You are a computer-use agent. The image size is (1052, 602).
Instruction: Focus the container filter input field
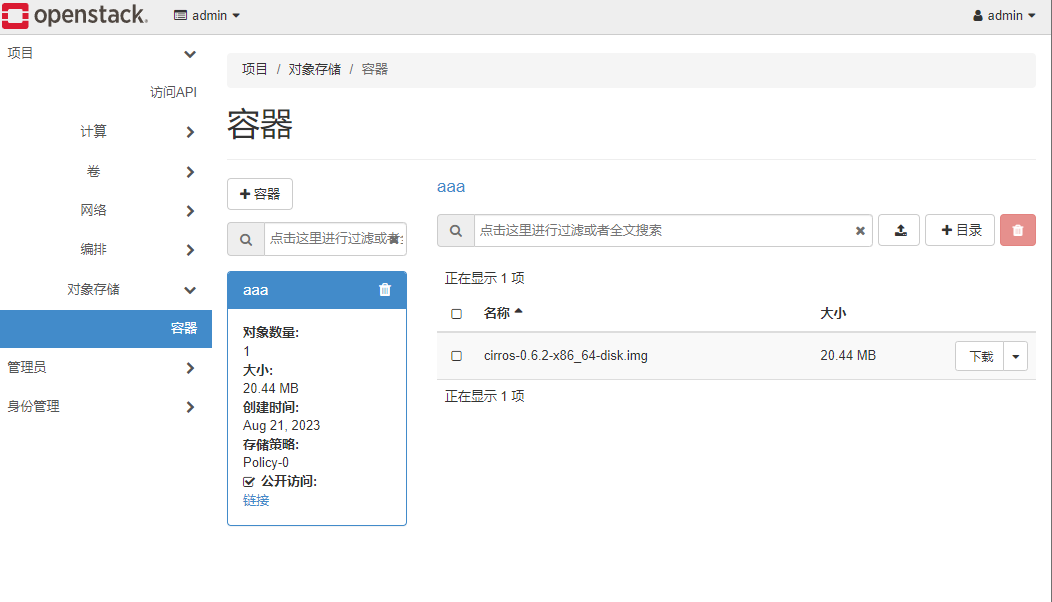pyautogui.click(x=335, y=239)
